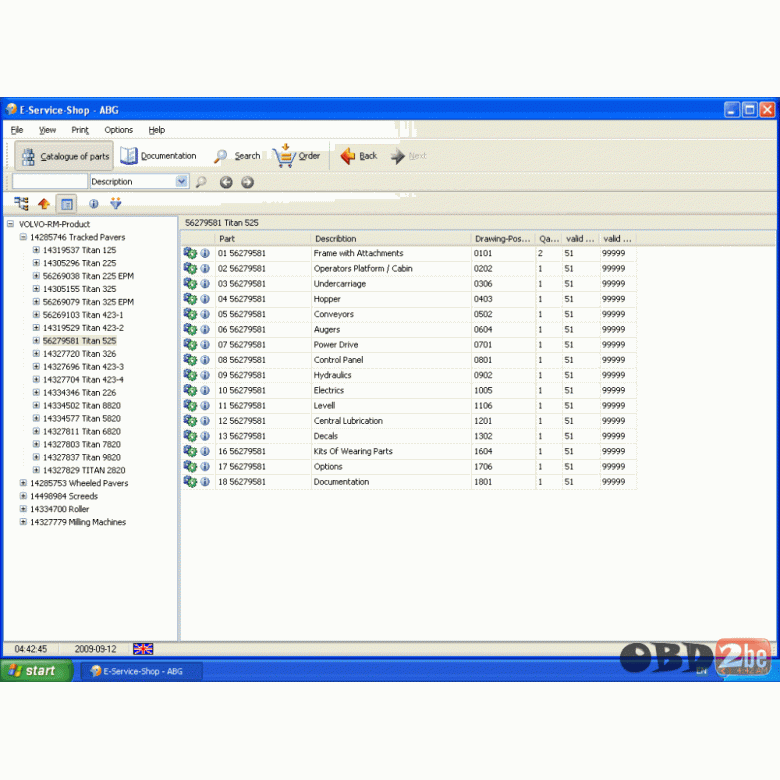
Task: Expand the 56279581 Titan 525 node
Action: pyautogui.click(x=36, y=340)
